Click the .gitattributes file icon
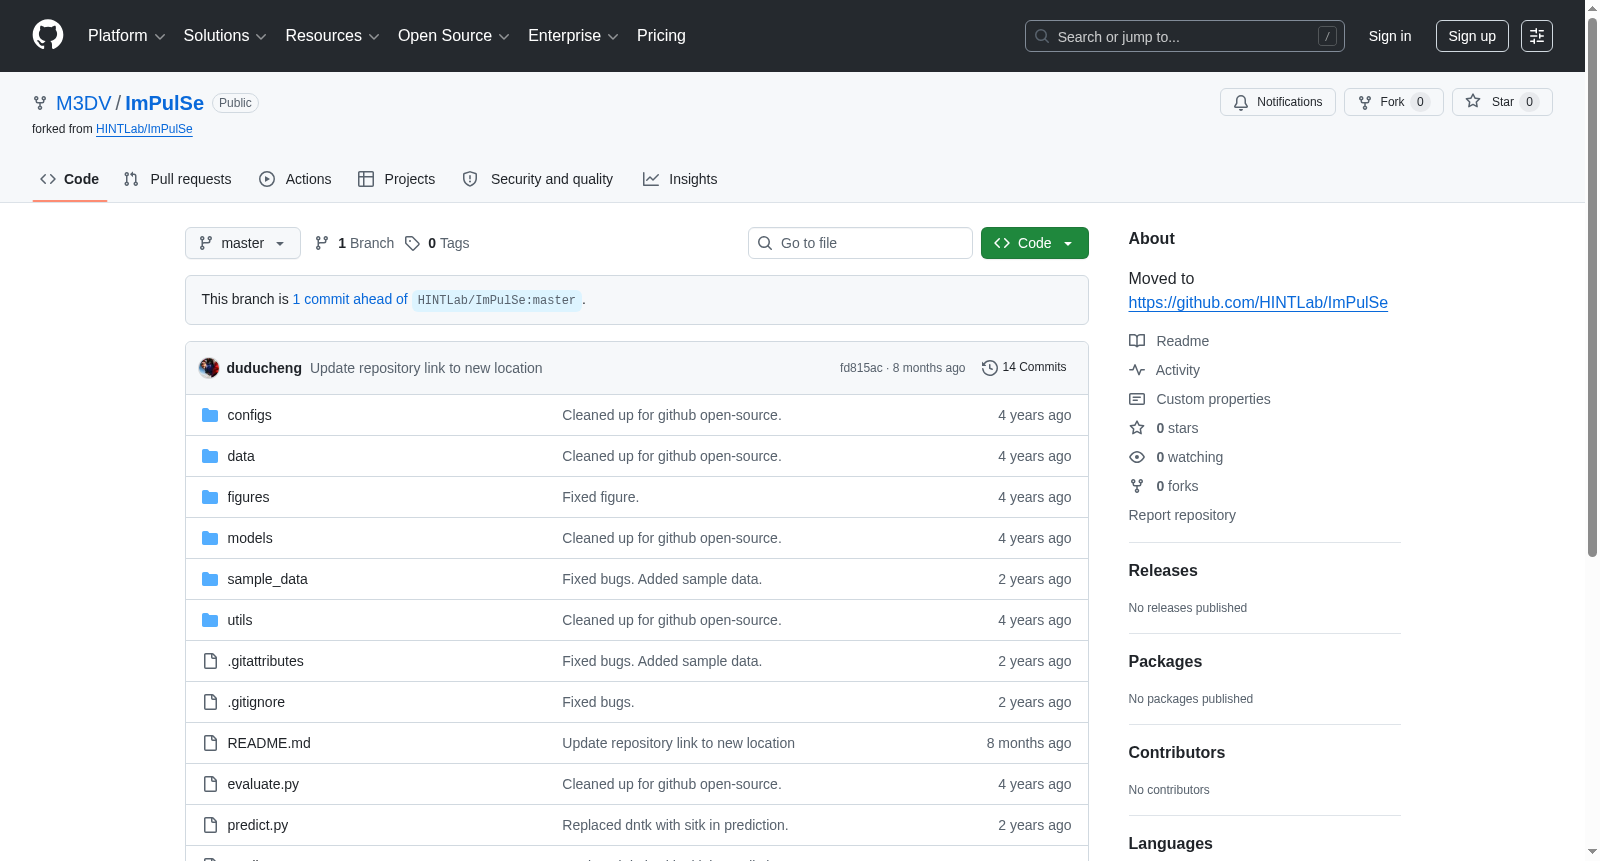This screenshot has width=1600, height=861. [210, 661]
